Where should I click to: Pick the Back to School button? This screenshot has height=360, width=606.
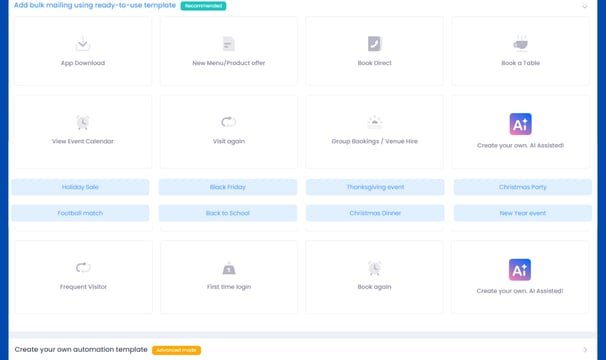click(228, 213)
